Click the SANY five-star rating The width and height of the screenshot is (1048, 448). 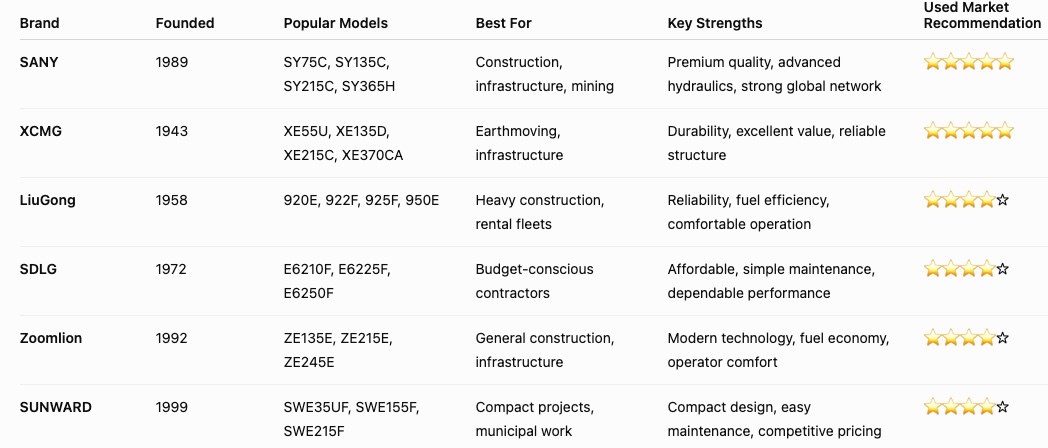pyautogui.click(x=968, y=62)
